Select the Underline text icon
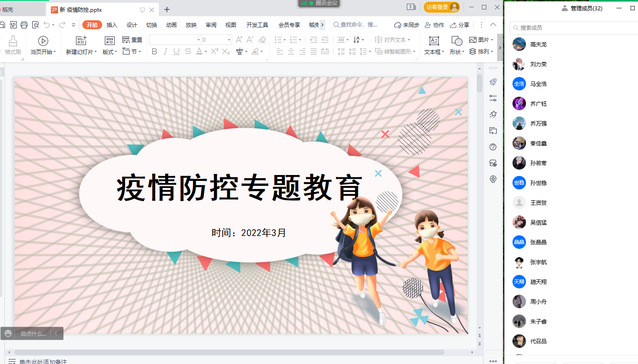 [x=176, y=52]
